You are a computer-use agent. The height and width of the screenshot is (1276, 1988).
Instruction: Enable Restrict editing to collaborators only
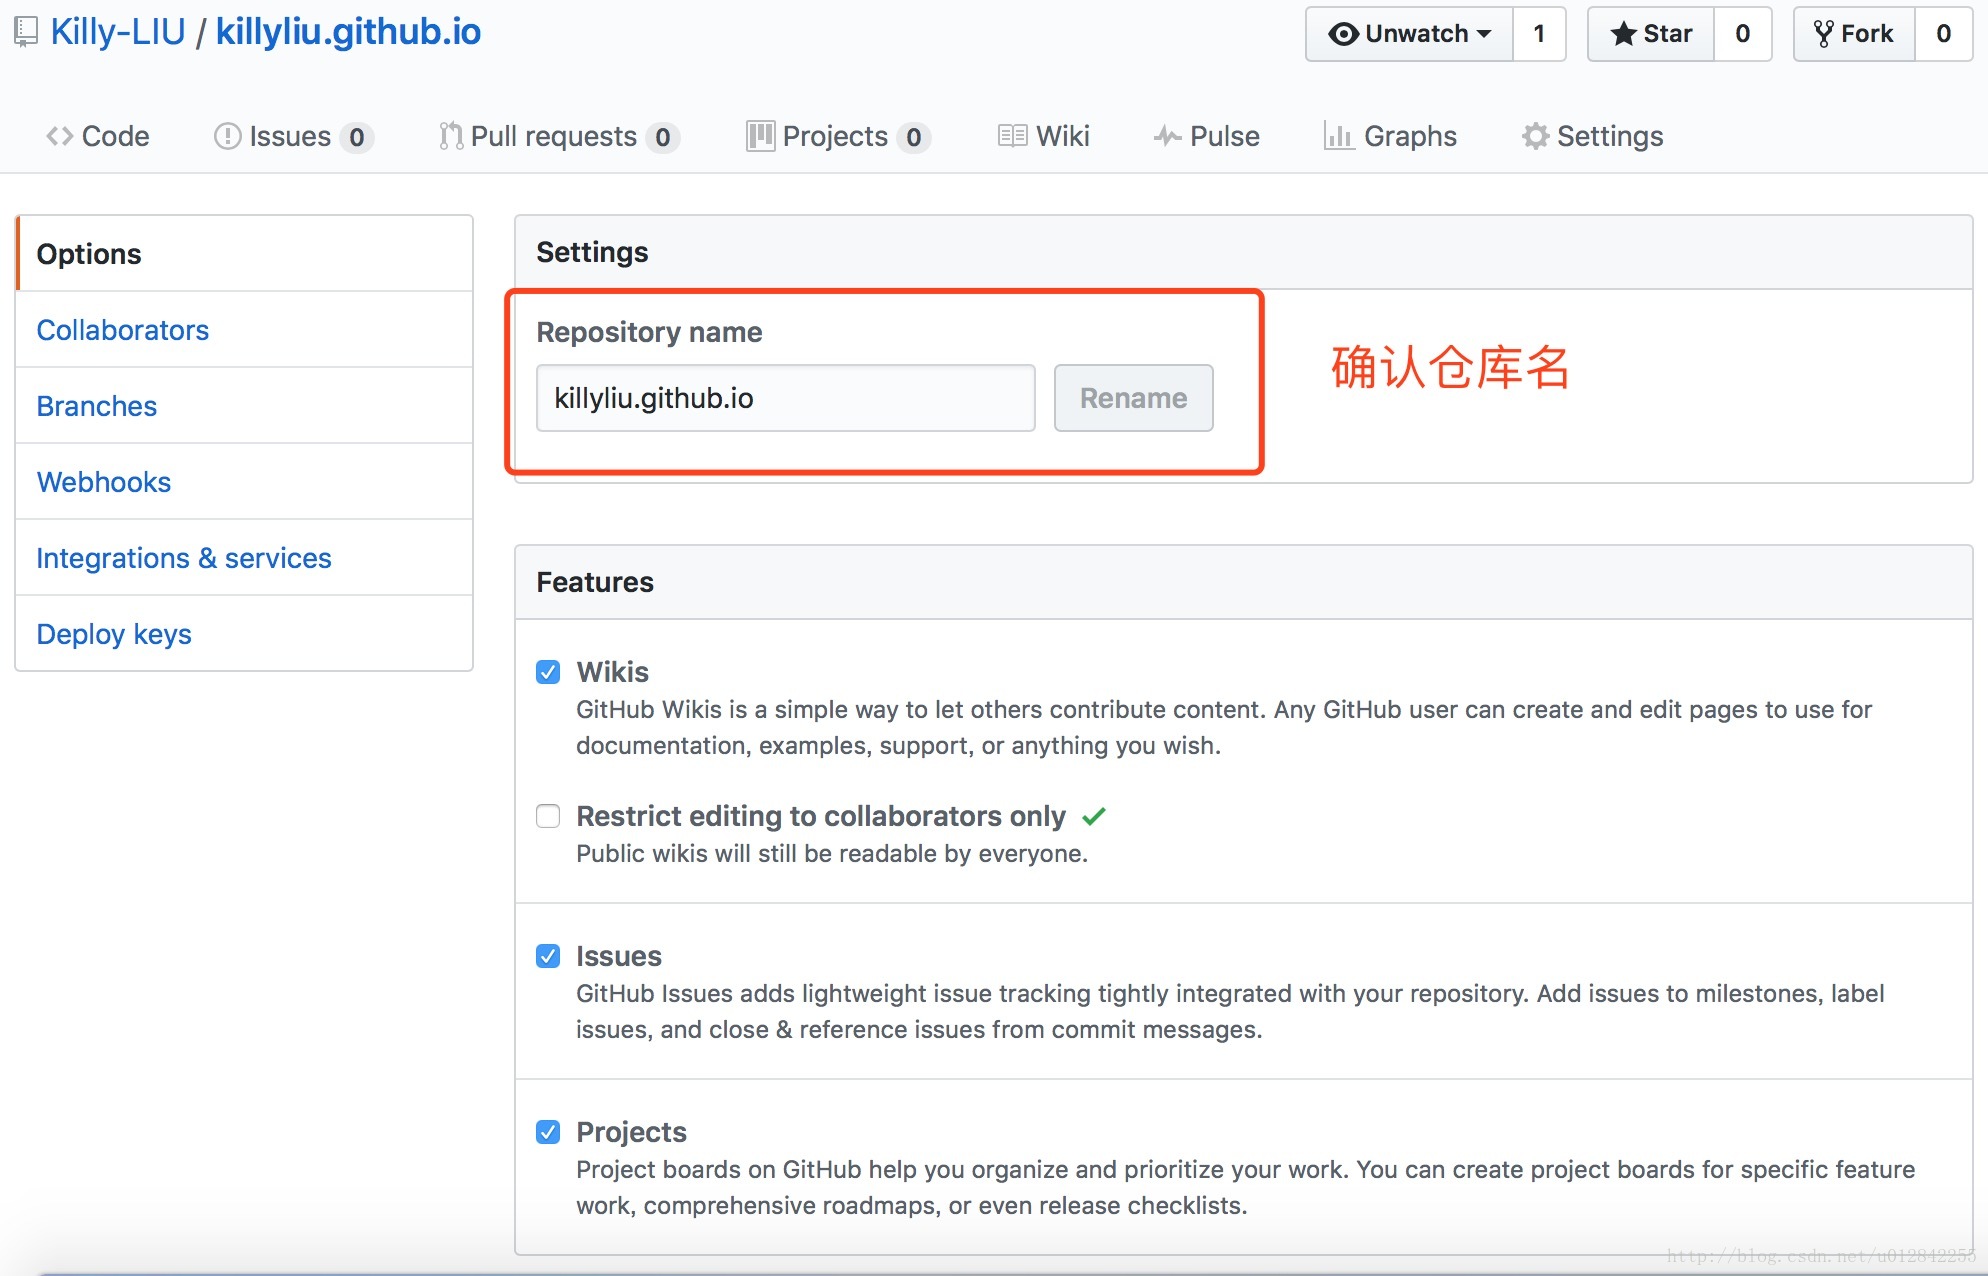(x=548, y=816)
